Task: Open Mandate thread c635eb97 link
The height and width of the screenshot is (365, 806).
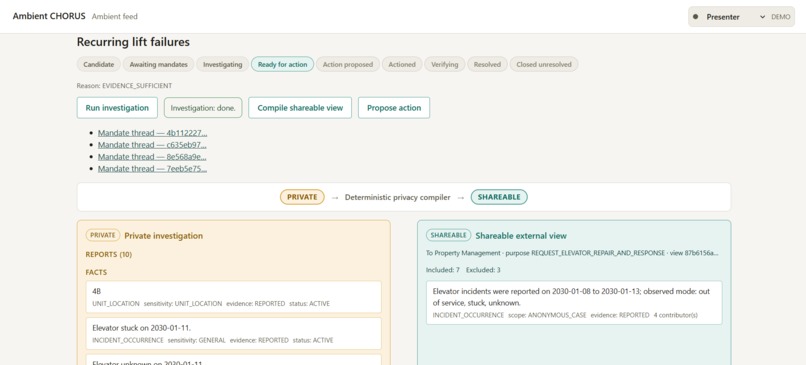Action: coord(153,145)
